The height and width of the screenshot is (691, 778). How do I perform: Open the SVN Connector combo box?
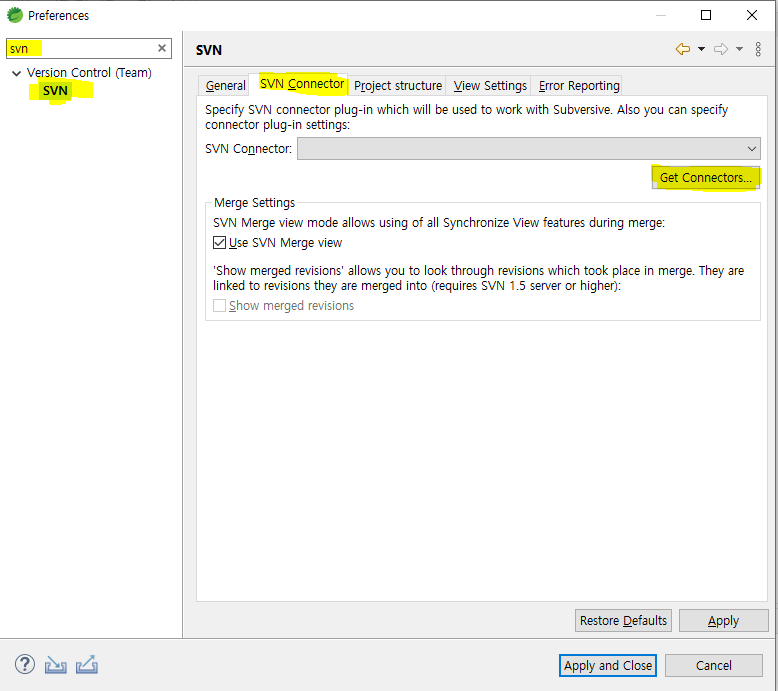click(x=529, y=149)
